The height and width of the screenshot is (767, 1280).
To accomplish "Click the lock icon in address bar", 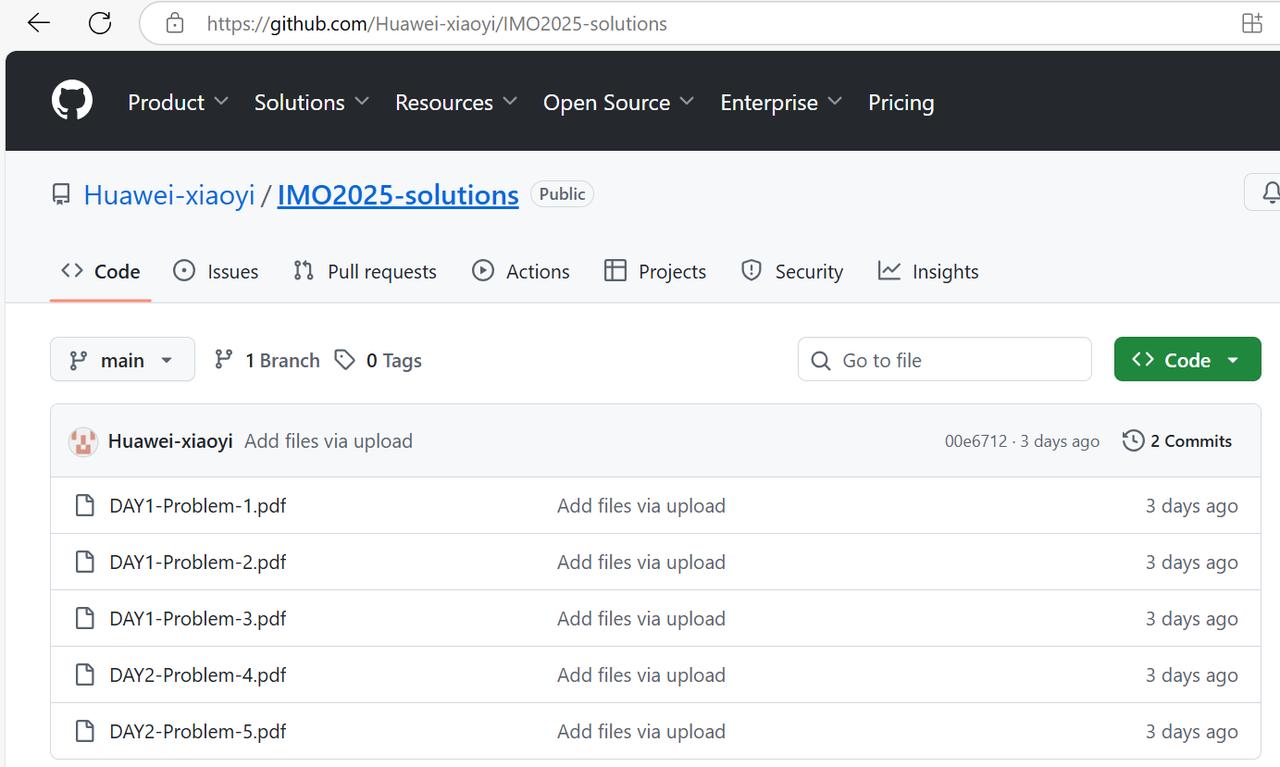I will coord(175,23).
